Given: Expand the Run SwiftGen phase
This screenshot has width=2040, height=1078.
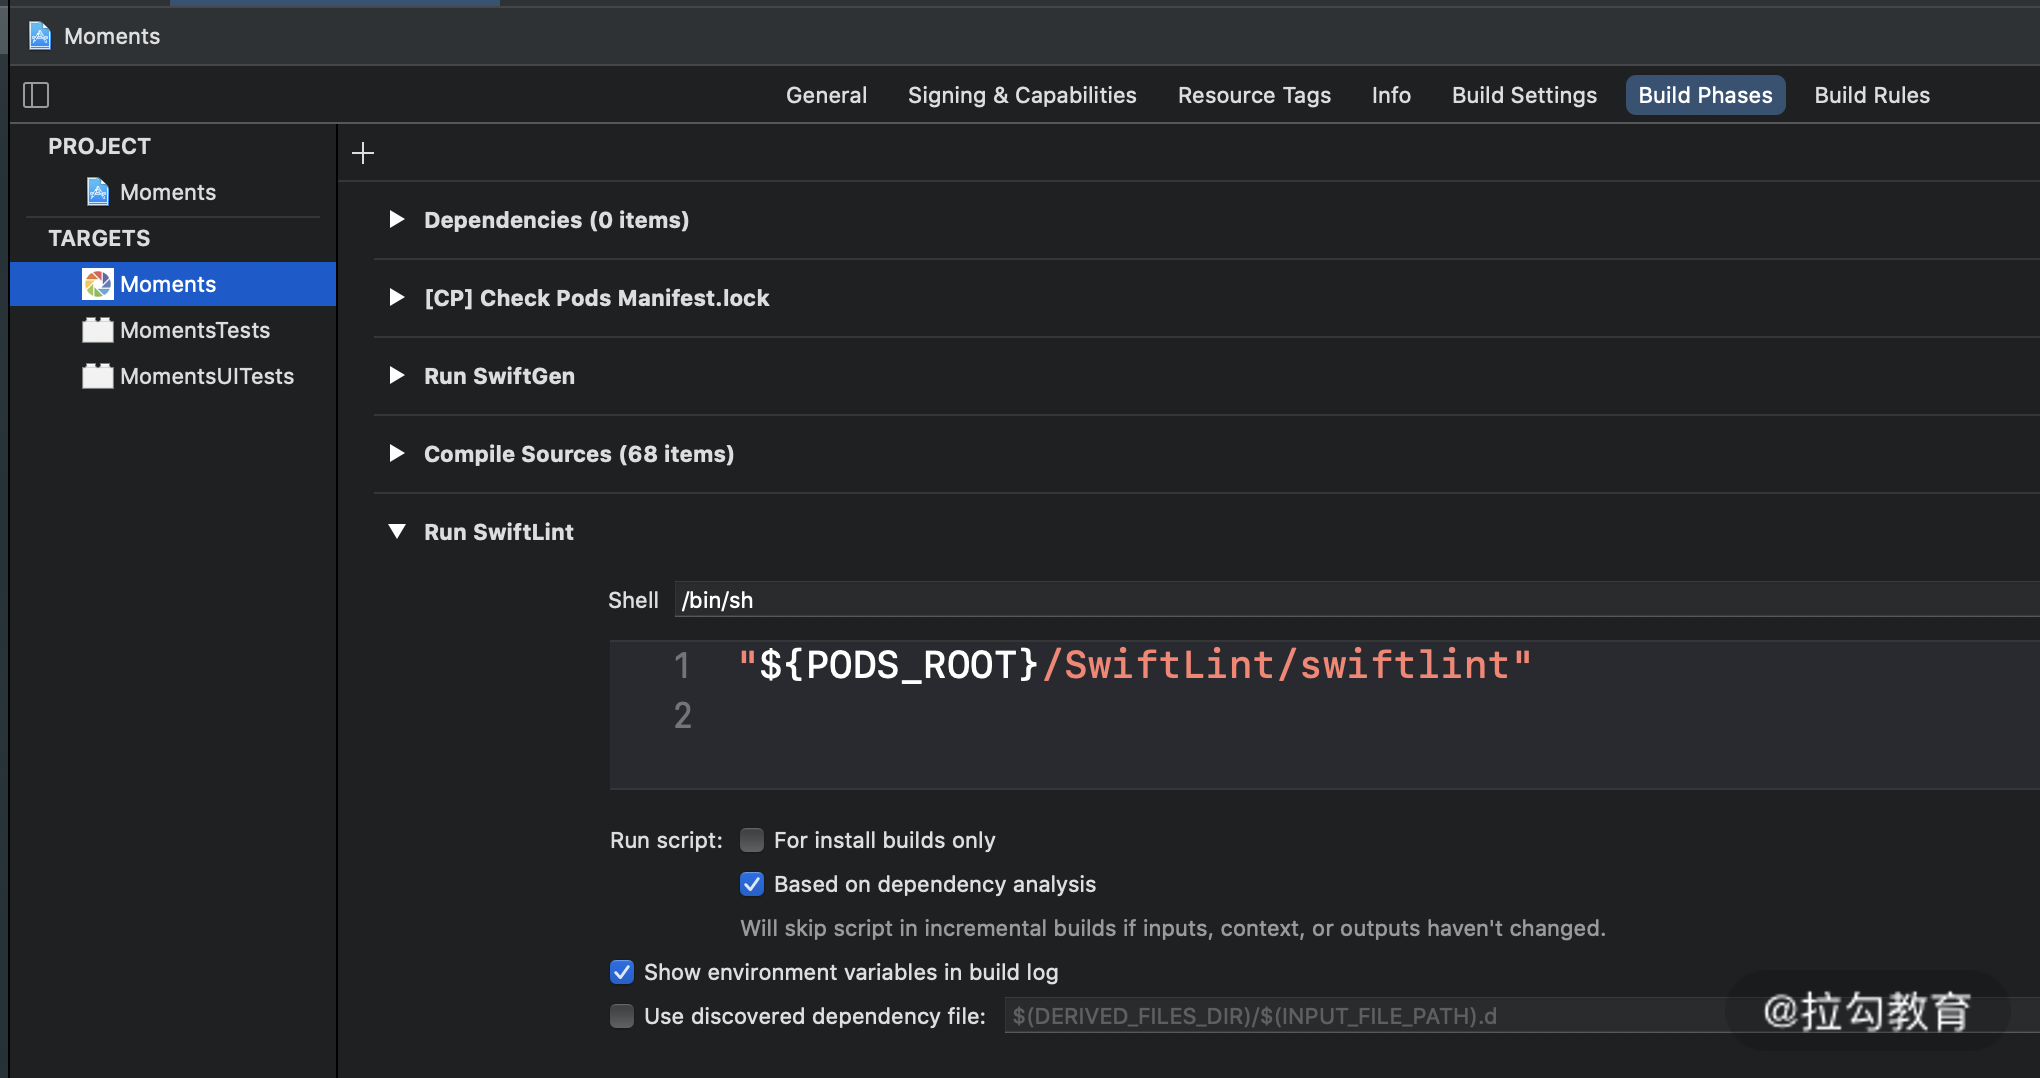Looking at the screenshot, I should click(x=397, y=375).
